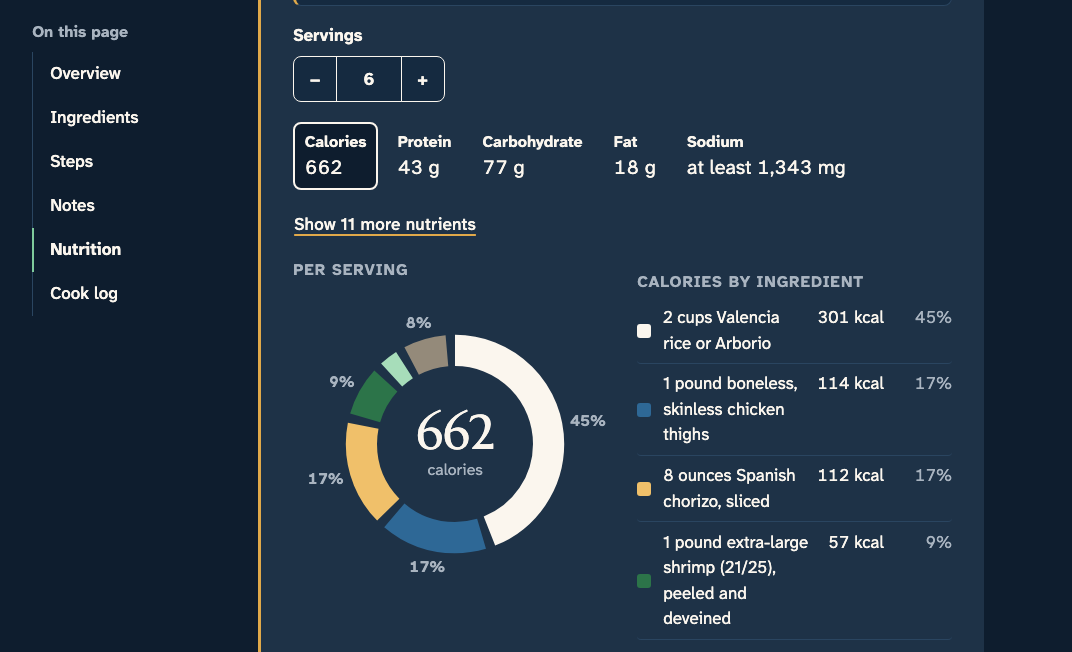This screenshot has height=652, width=1072.
Task: Click the "112 kcal" value
Action: point(850,475)
